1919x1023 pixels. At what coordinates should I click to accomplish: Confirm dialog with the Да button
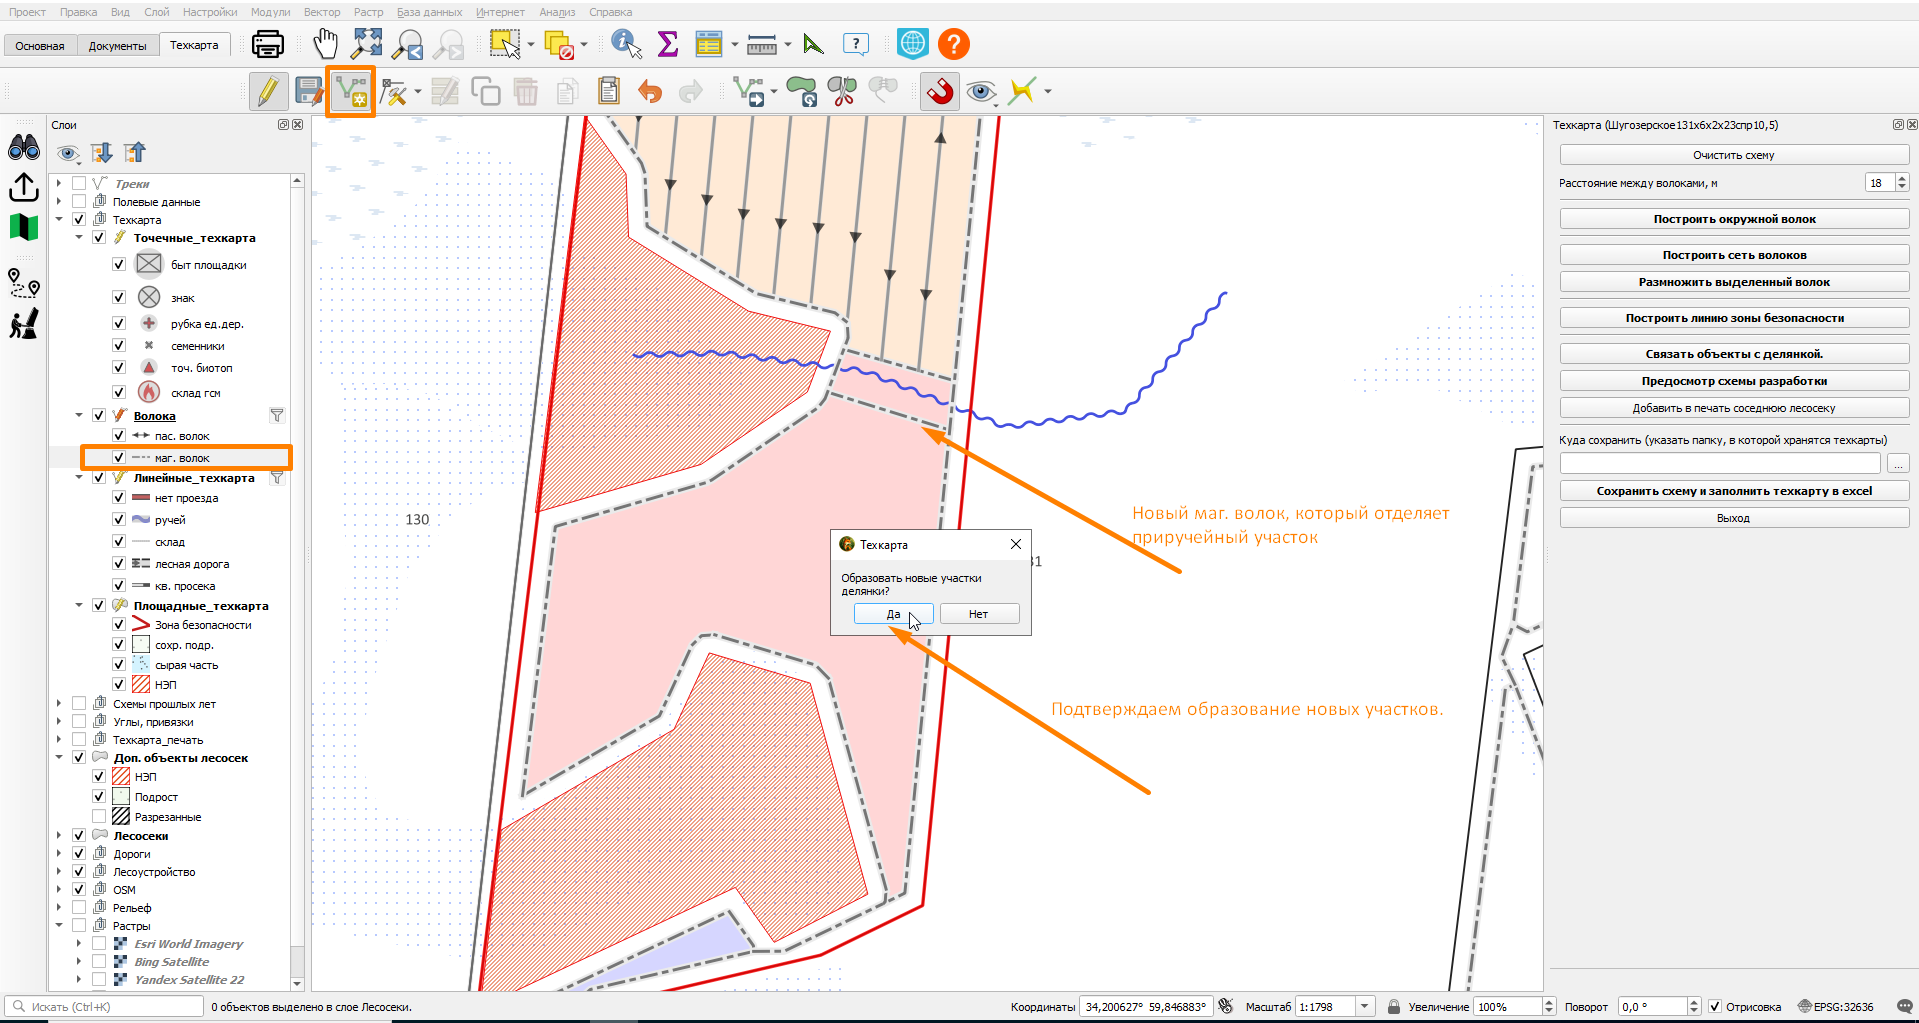893,614
